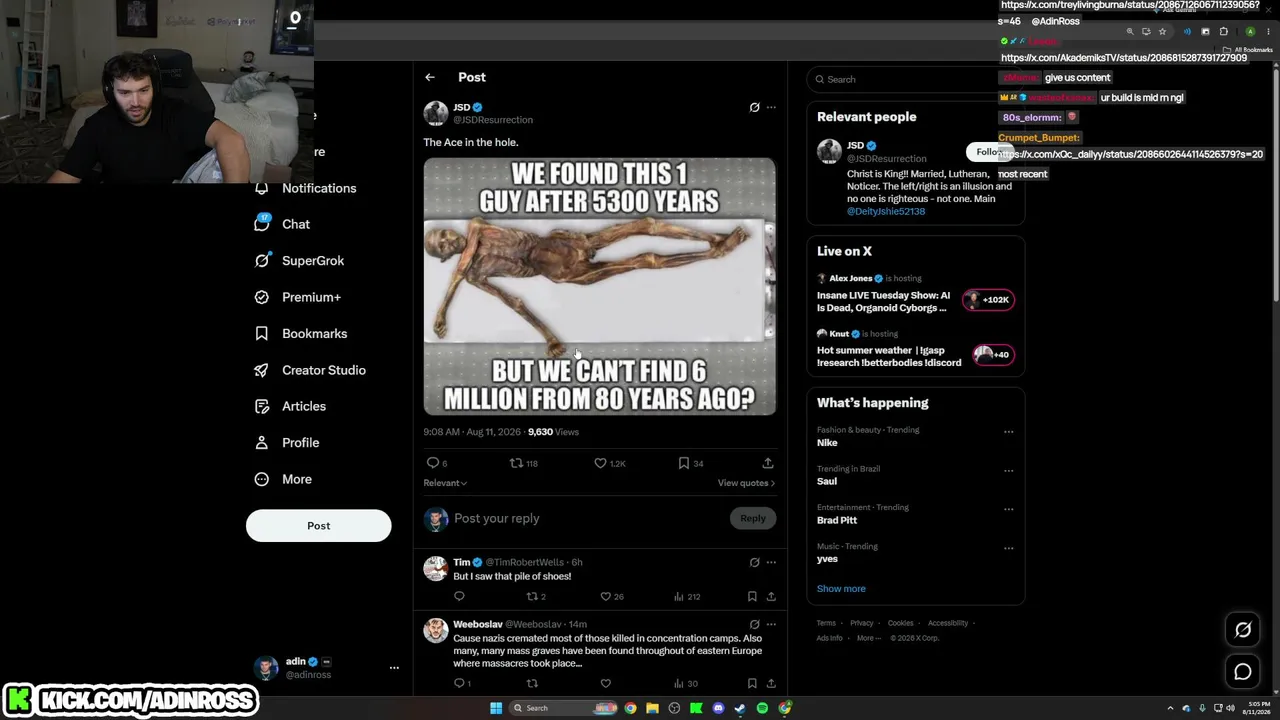The width and height of the screenshot is (1280, 720).
Task: Open the @DeityJshie52138 profile link
Action: click(x=886, y=212)
